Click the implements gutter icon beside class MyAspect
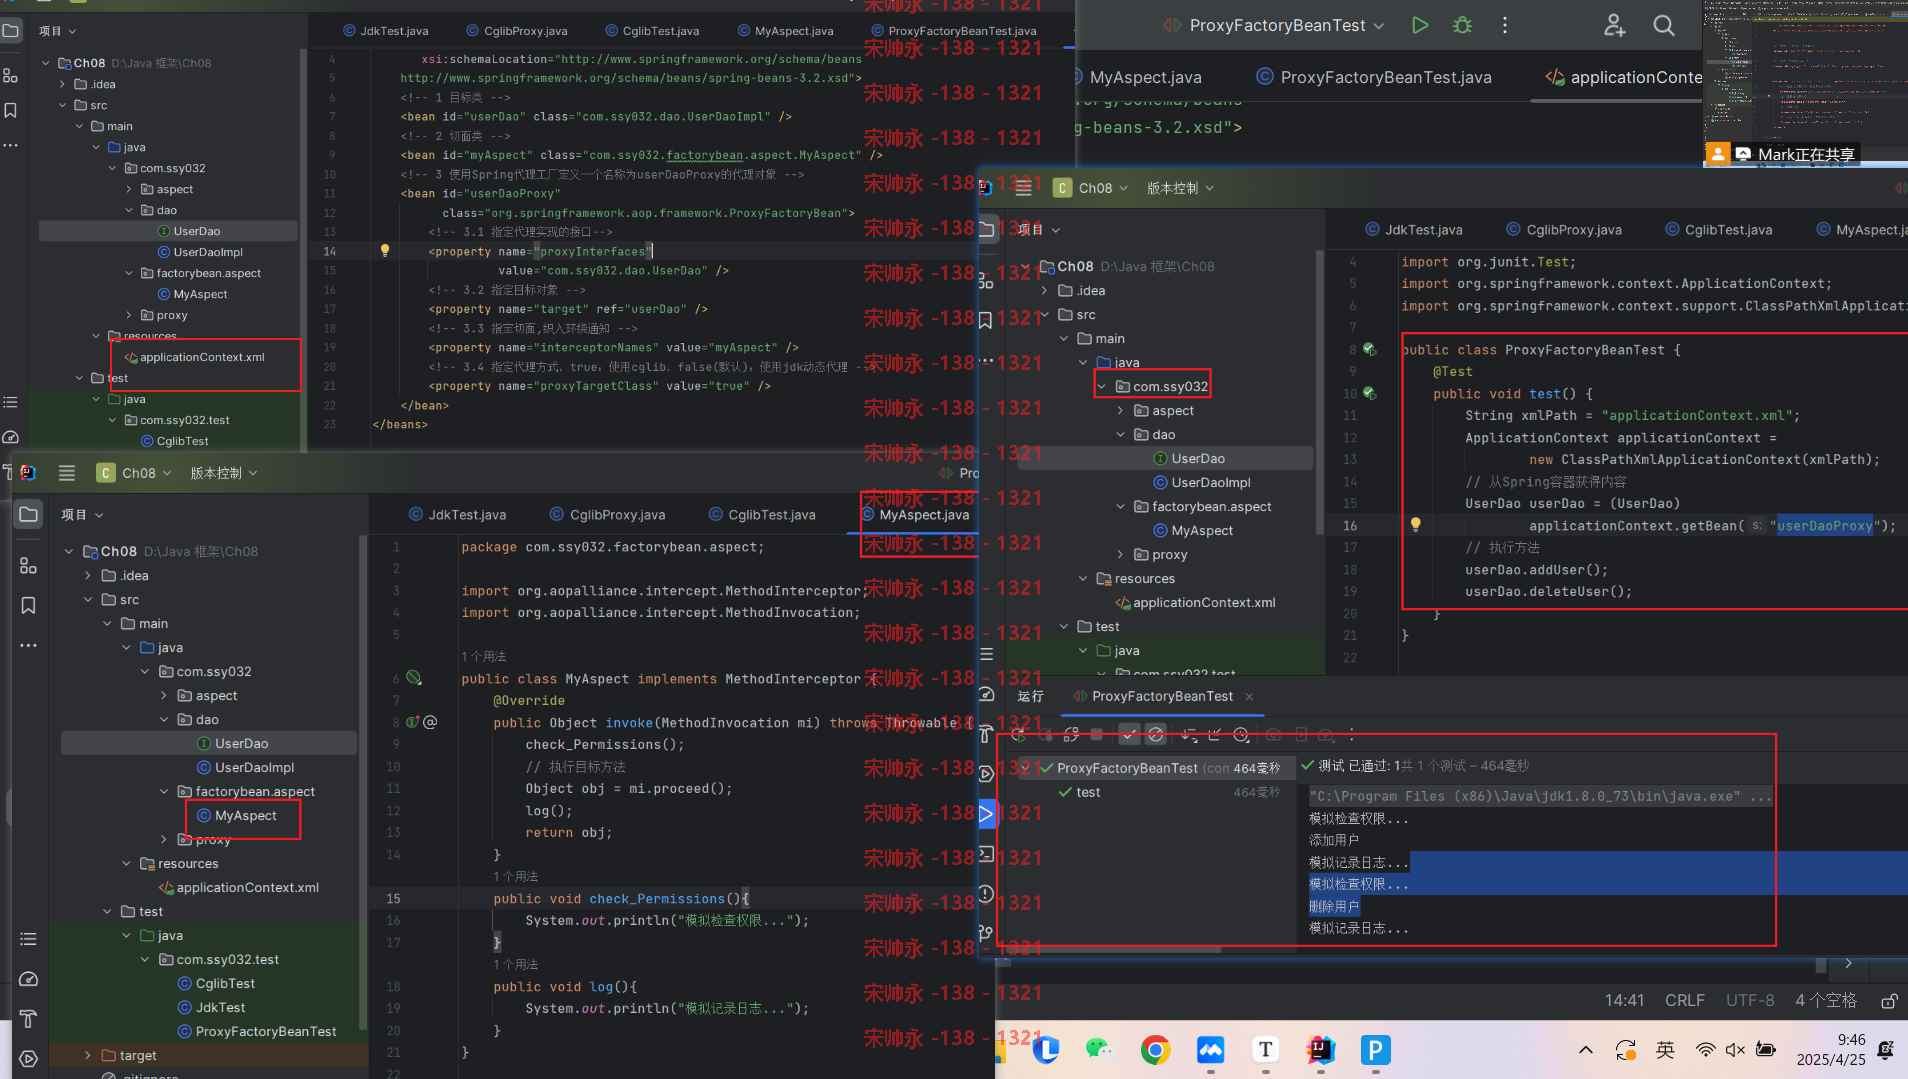 pyautogui.click(x=414, y=678)
